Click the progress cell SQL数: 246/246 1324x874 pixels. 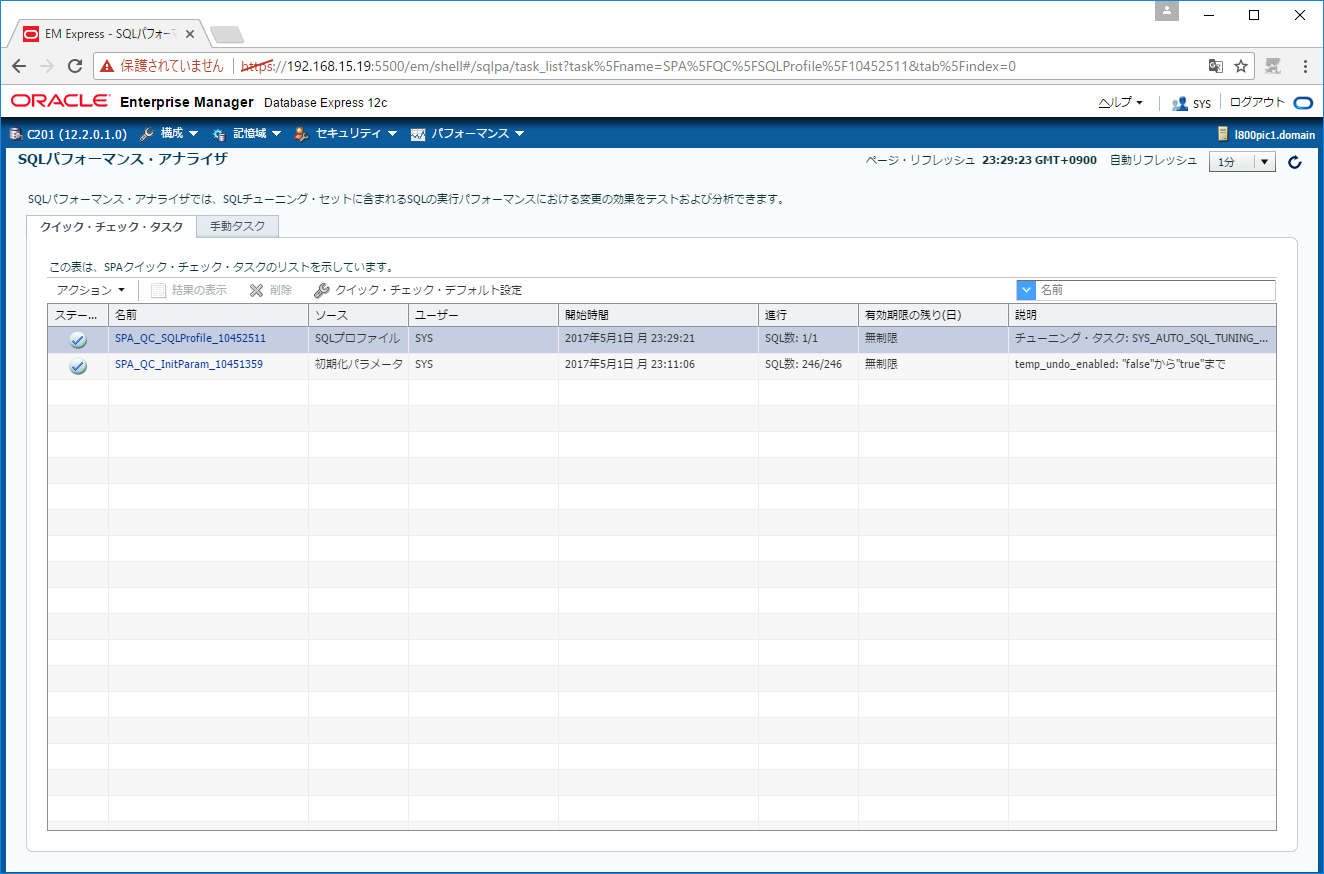click(808, 365)
